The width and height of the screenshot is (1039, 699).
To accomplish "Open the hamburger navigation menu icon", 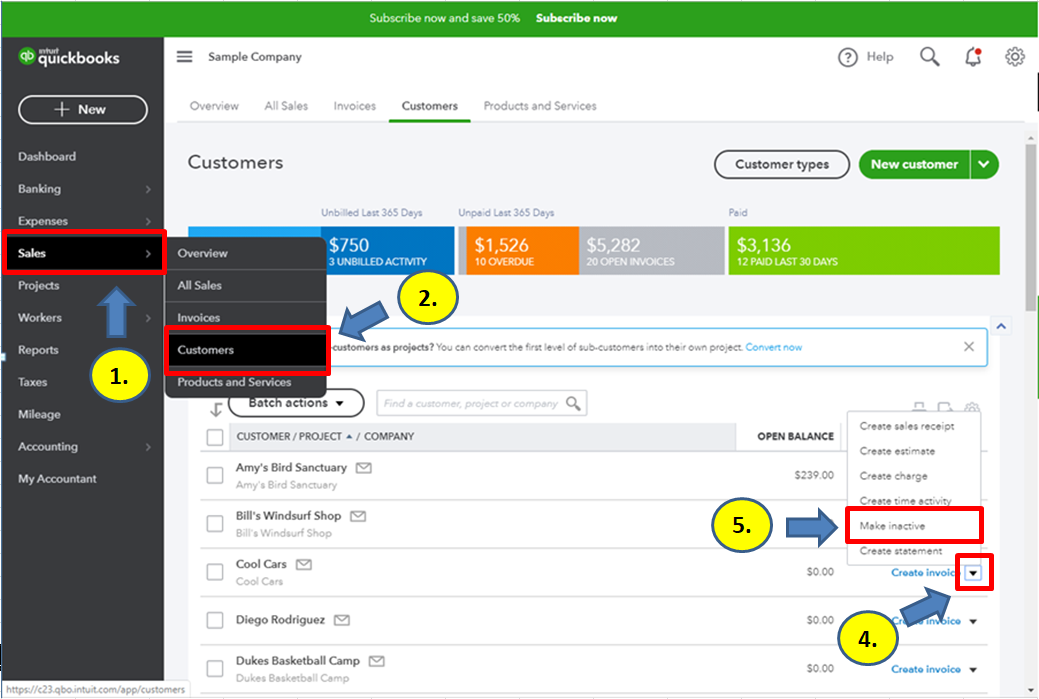I will tap(184, 57).
